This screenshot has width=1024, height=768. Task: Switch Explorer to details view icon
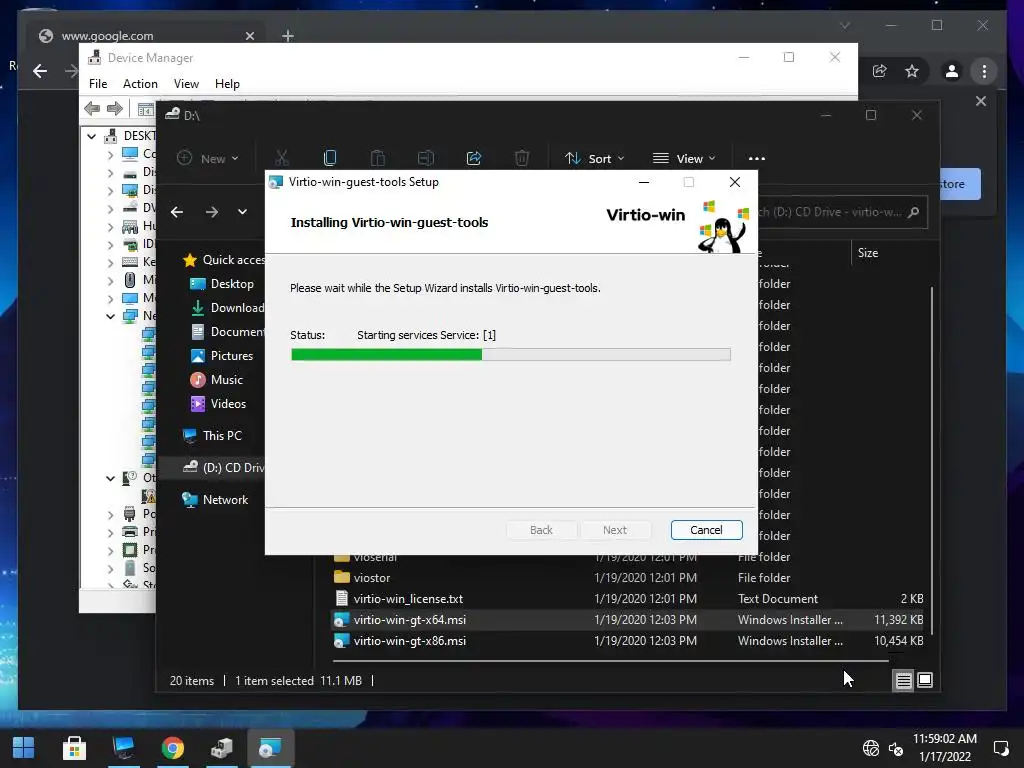[903, 680]
